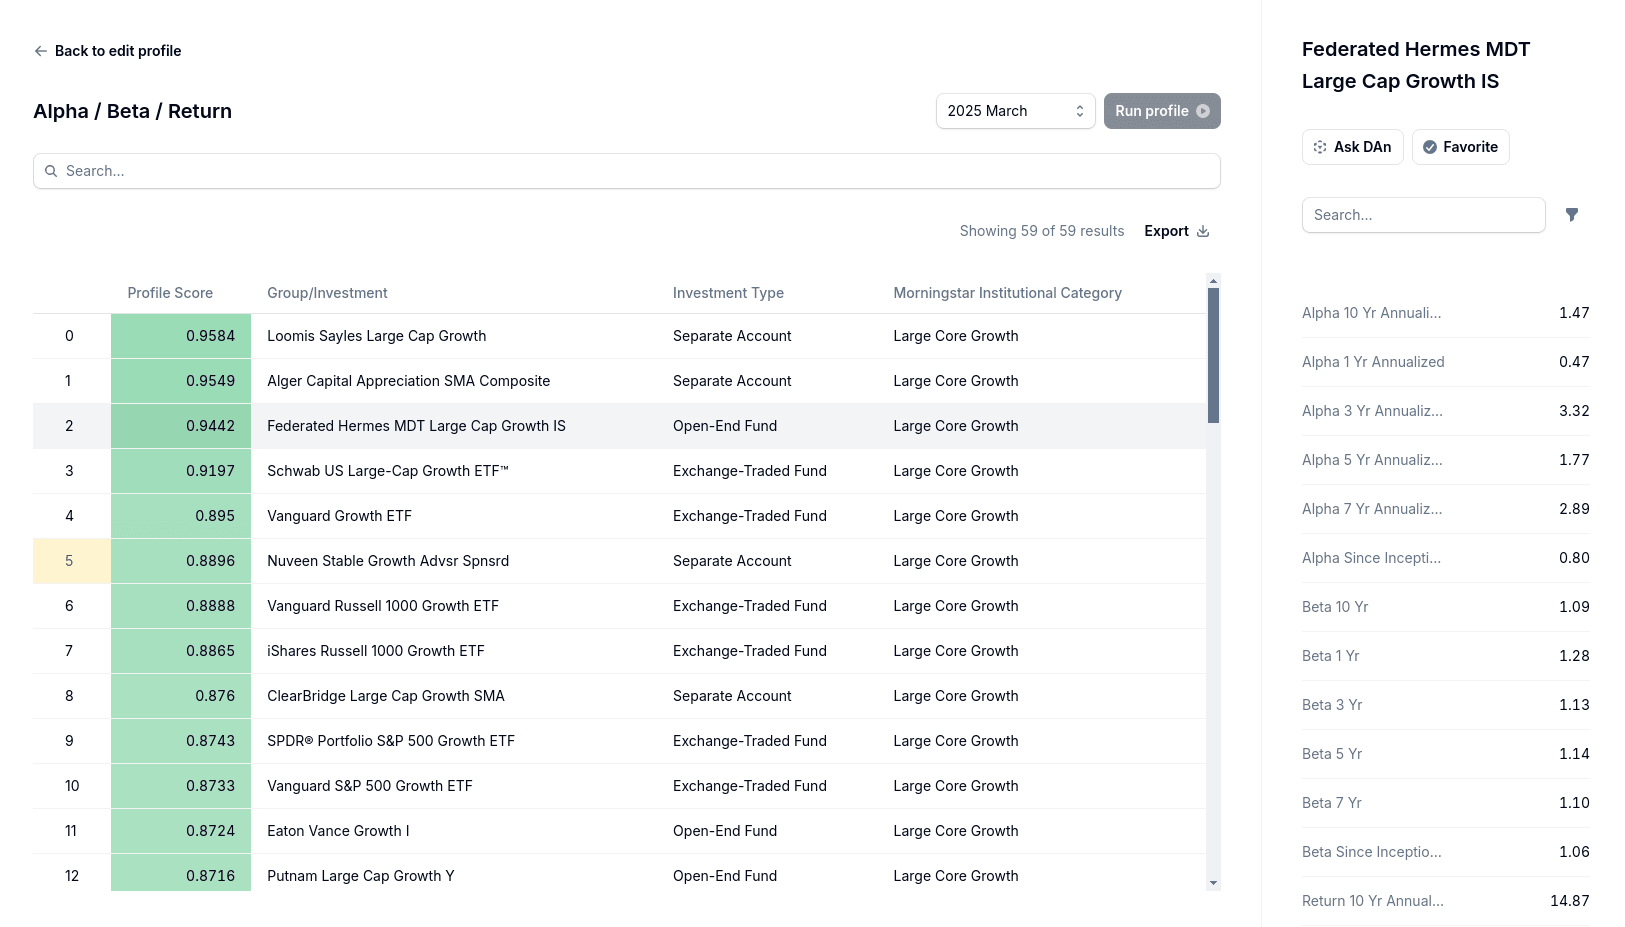Screen dimensions: 1625x927
Task: Click the Export download icon
Action: (1203, 230)
